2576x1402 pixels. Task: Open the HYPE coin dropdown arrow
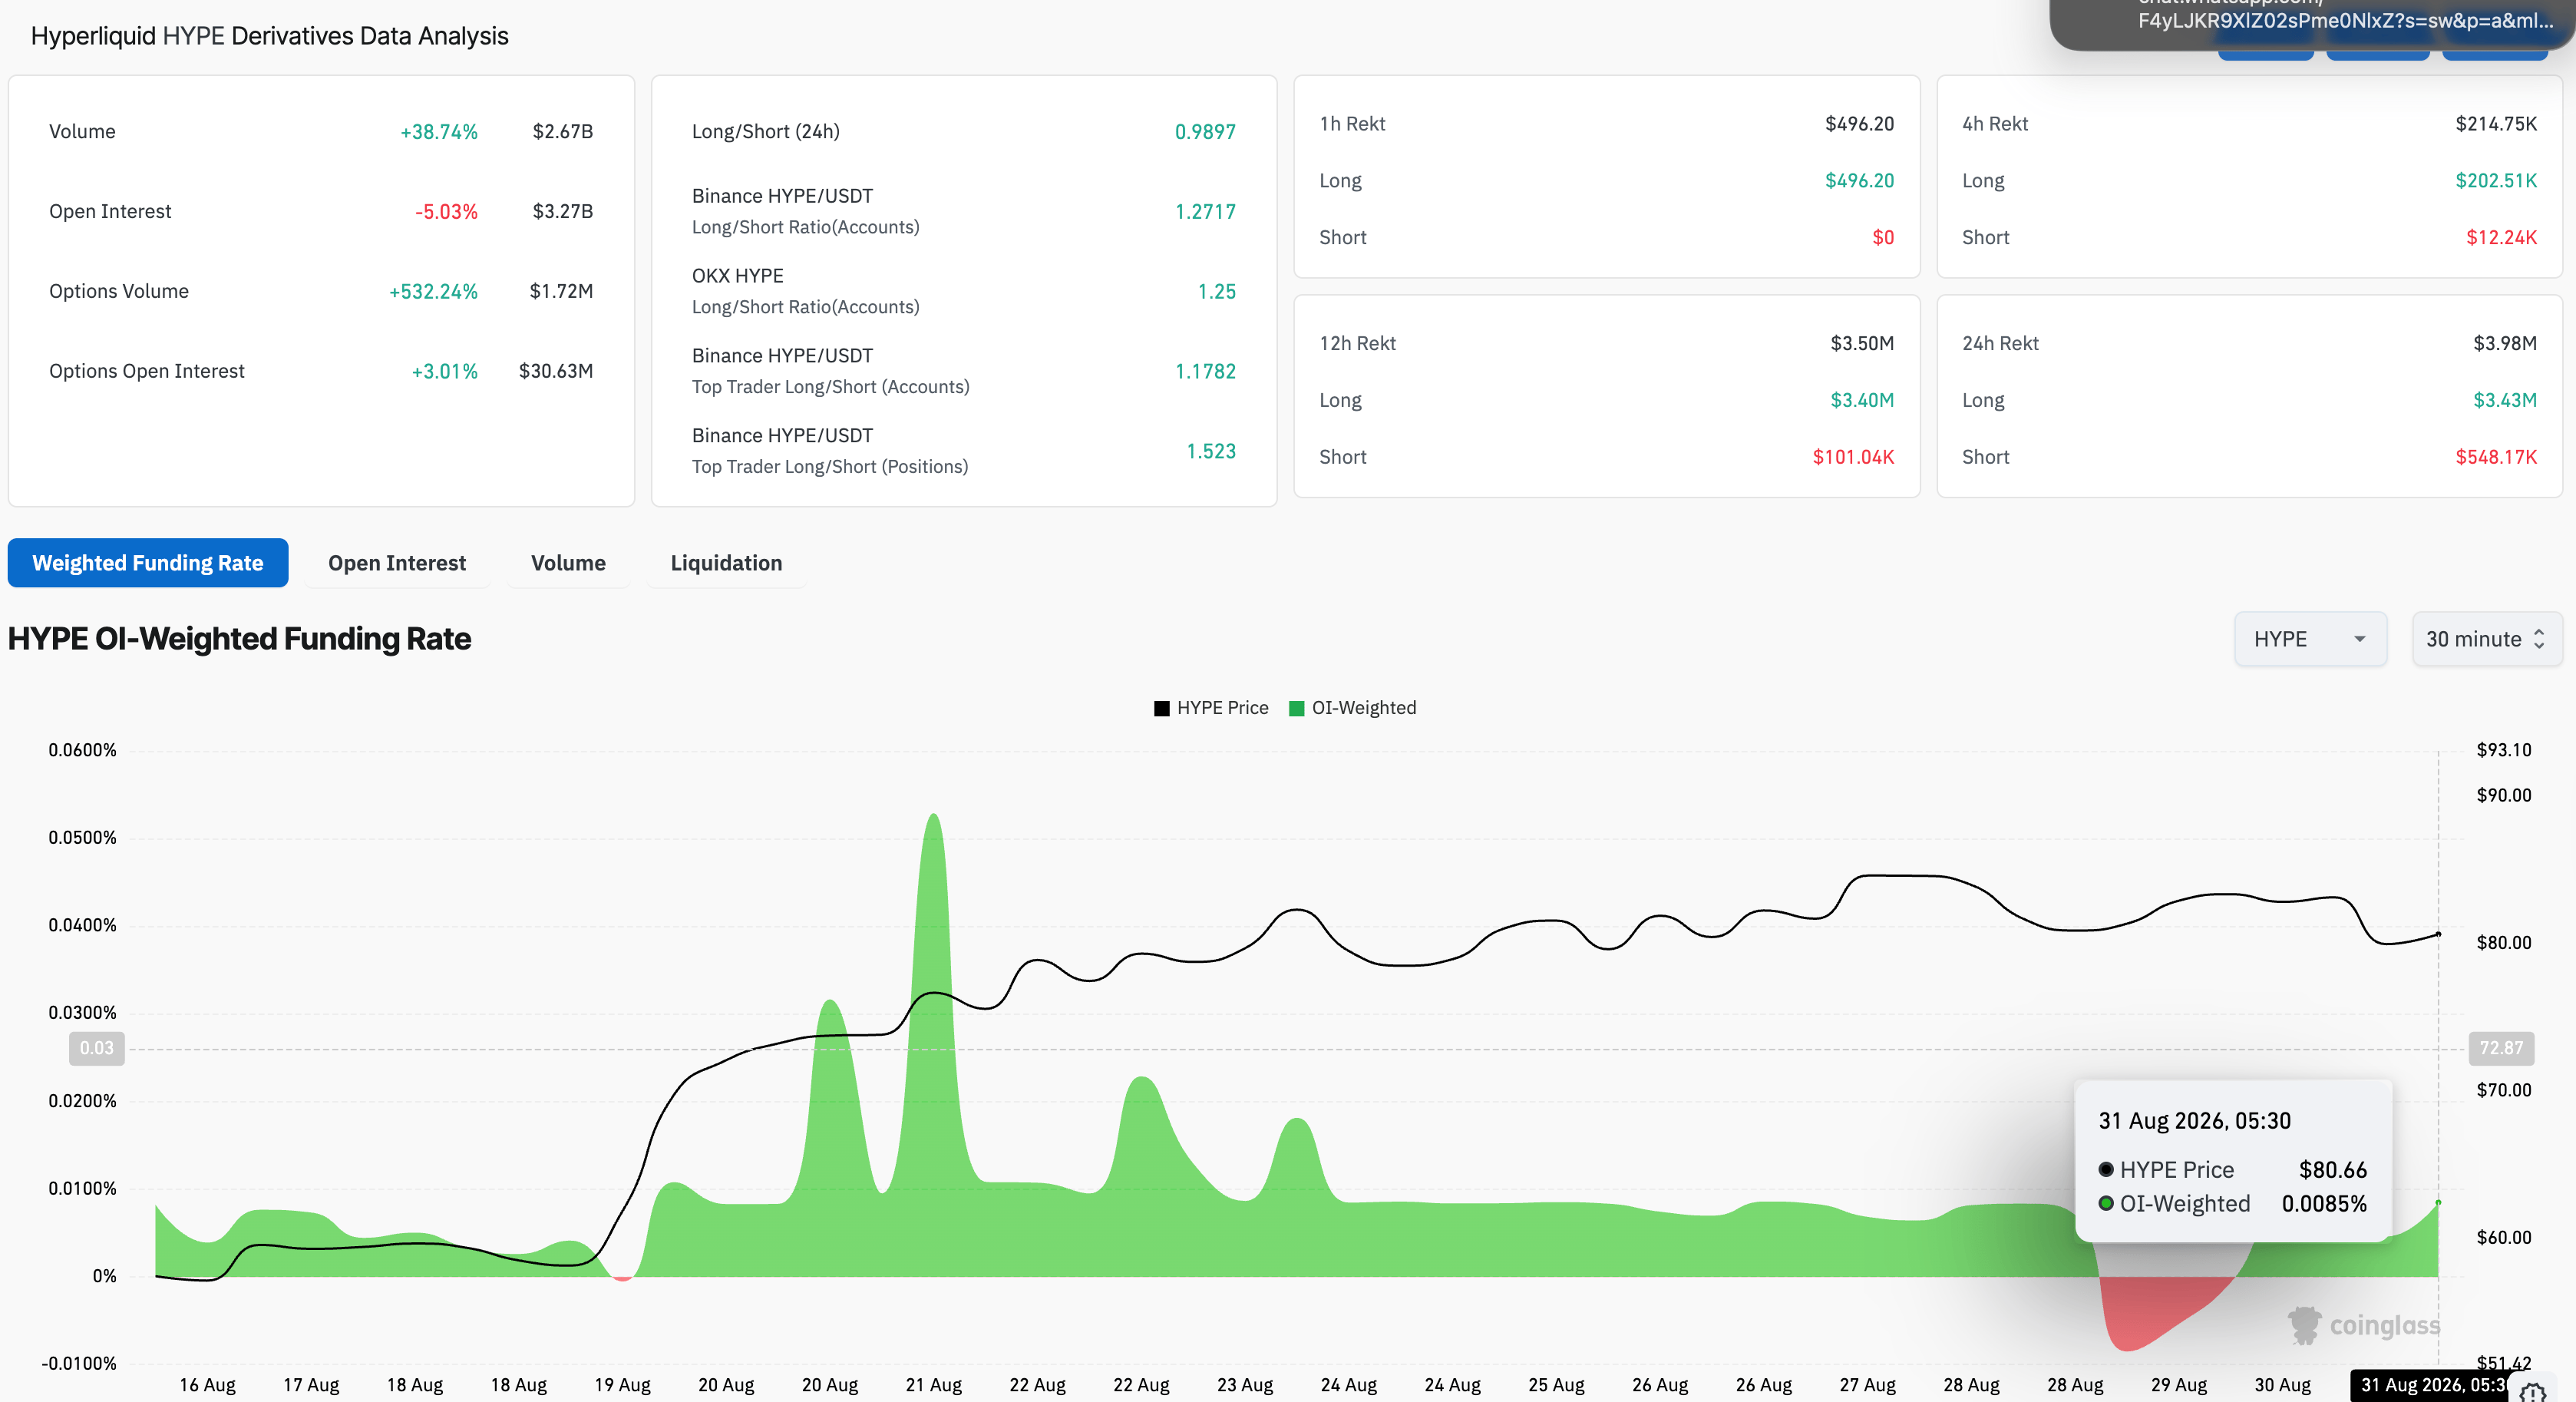coord(2359,639)
